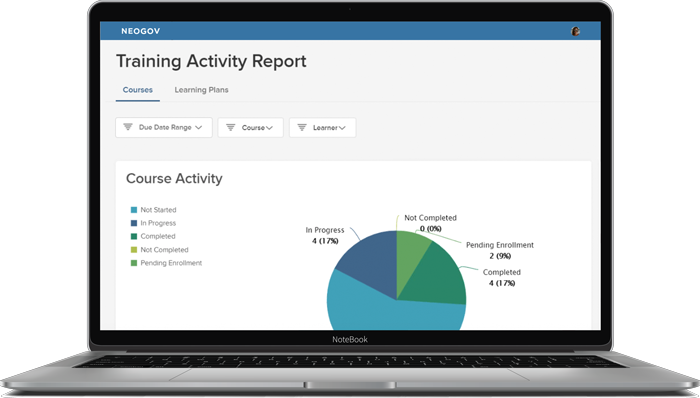
Task: Open the user profile avatar
Action: click(x=575, y=31)
